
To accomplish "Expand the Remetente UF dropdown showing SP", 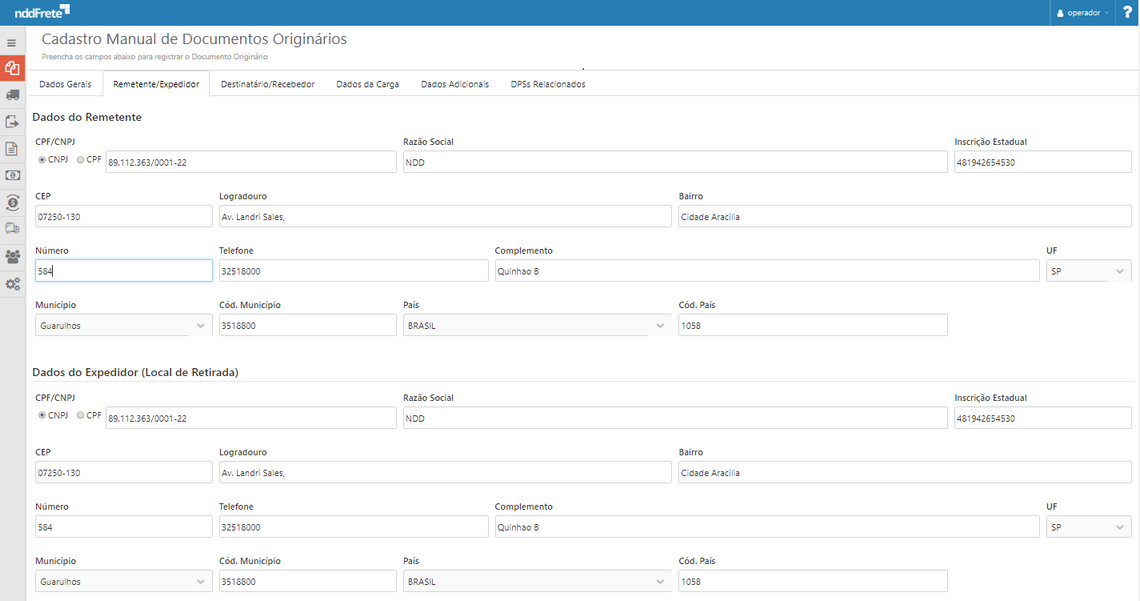I will tap(1088, 271).
